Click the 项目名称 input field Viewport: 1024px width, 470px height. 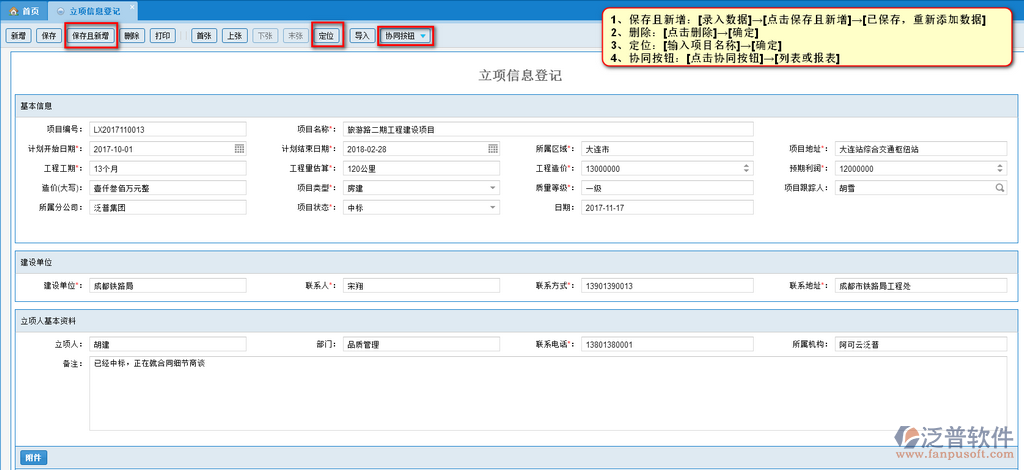coord(547,129)
